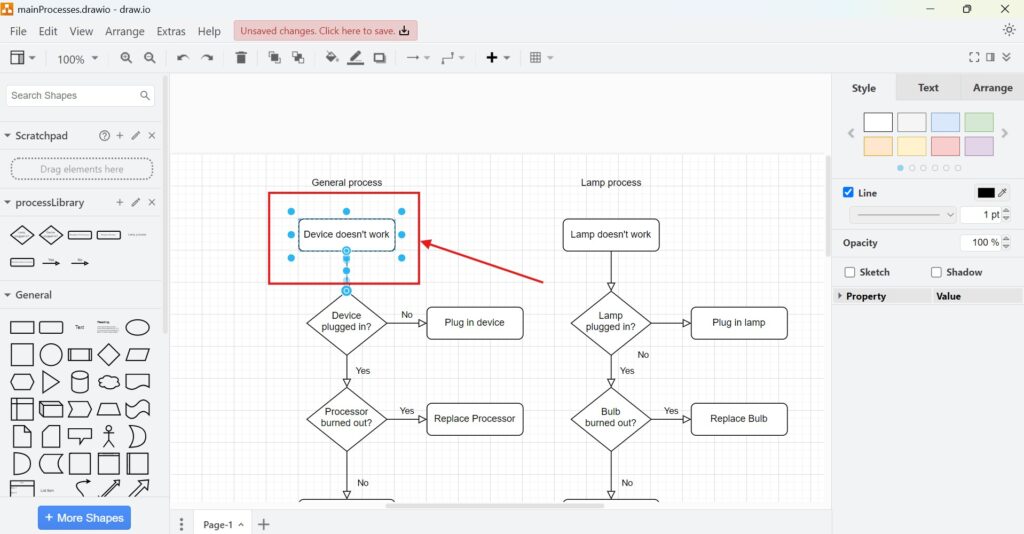Click the Line Color pencil icon
1024x534 pixels.
click(x=356, y=58)
